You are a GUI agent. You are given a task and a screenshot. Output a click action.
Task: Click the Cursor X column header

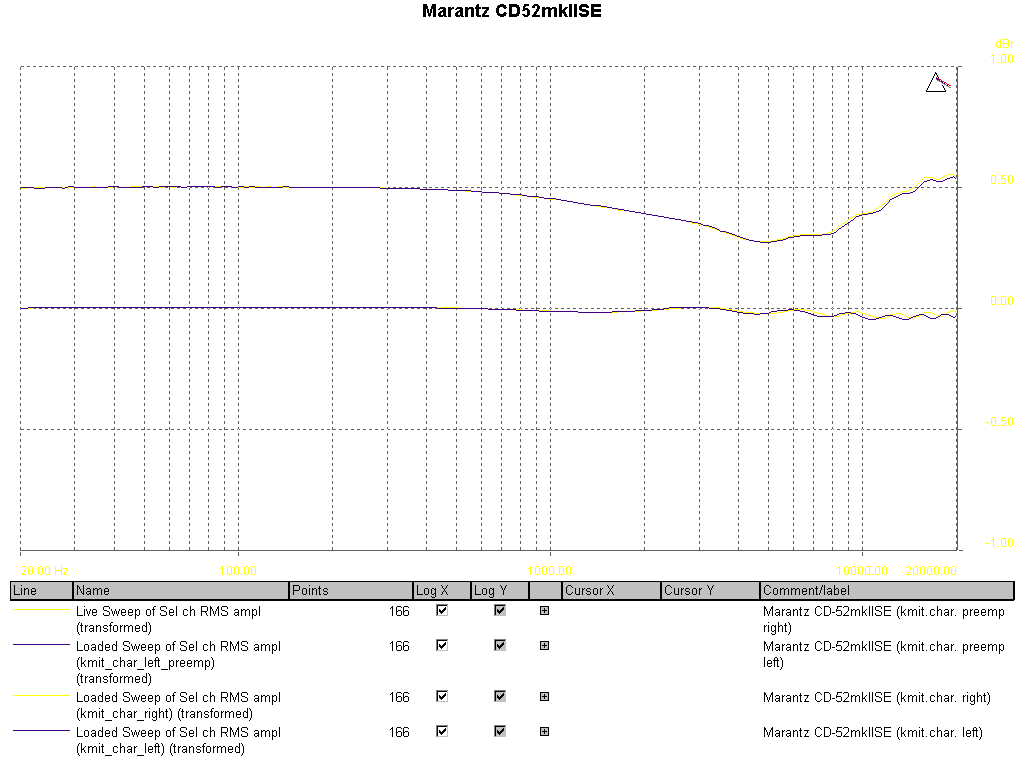pyautogui.click(x=611, y=590)
